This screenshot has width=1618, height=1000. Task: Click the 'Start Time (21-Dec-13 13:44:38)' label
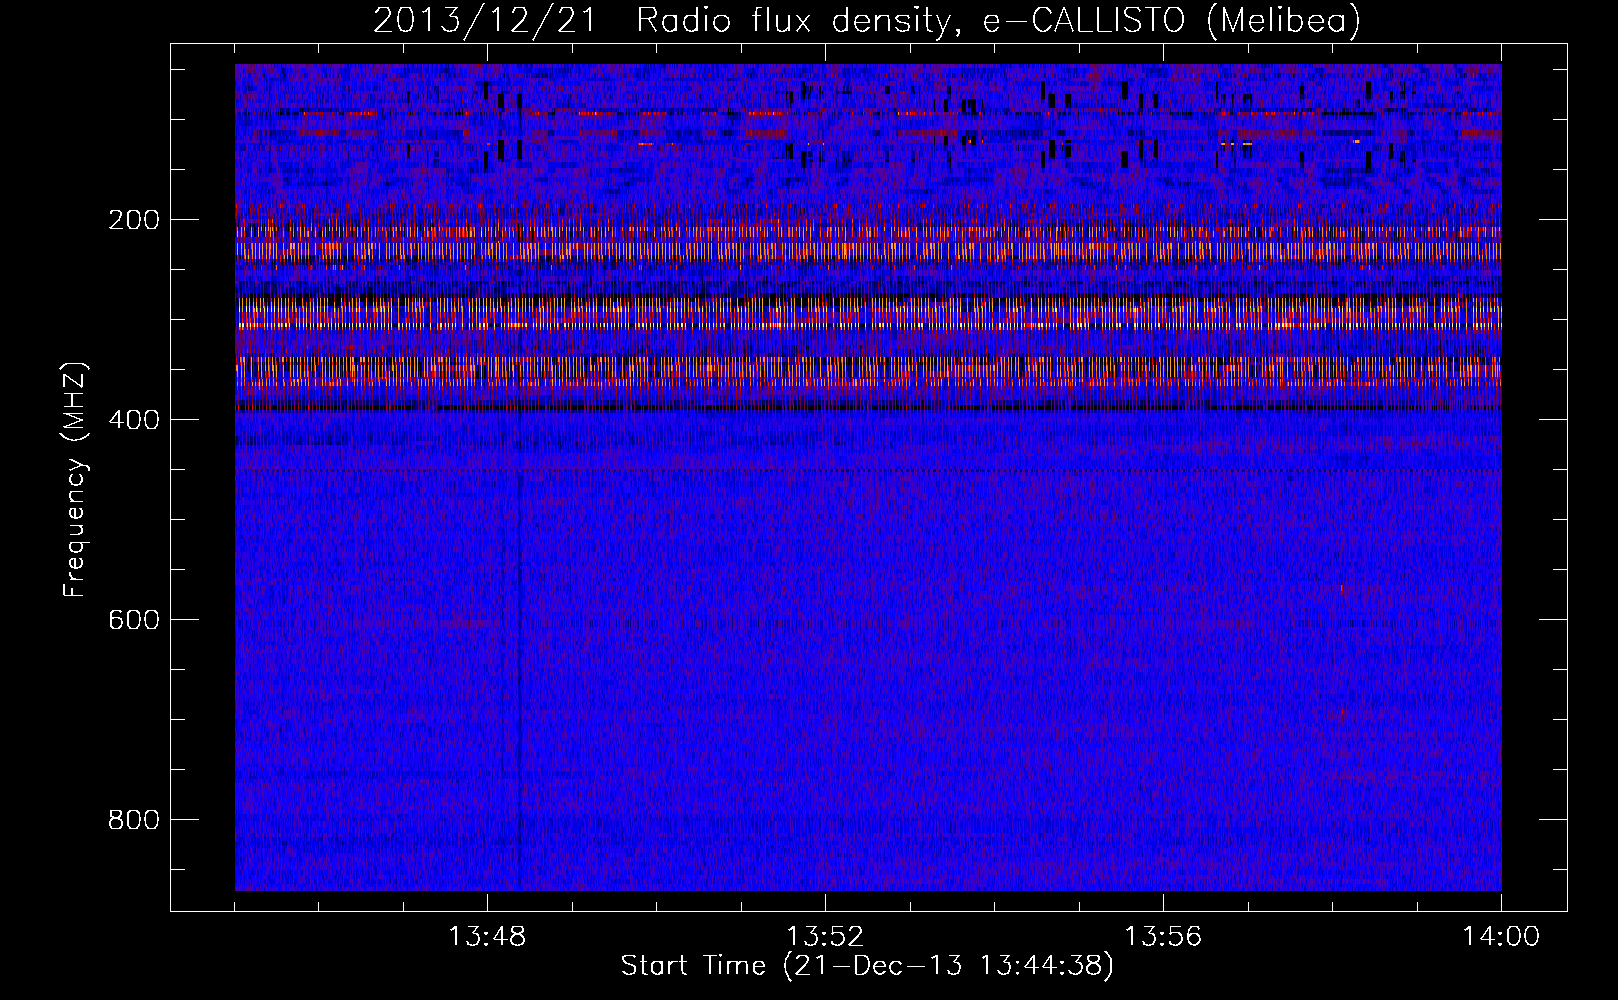pos(867,966)
